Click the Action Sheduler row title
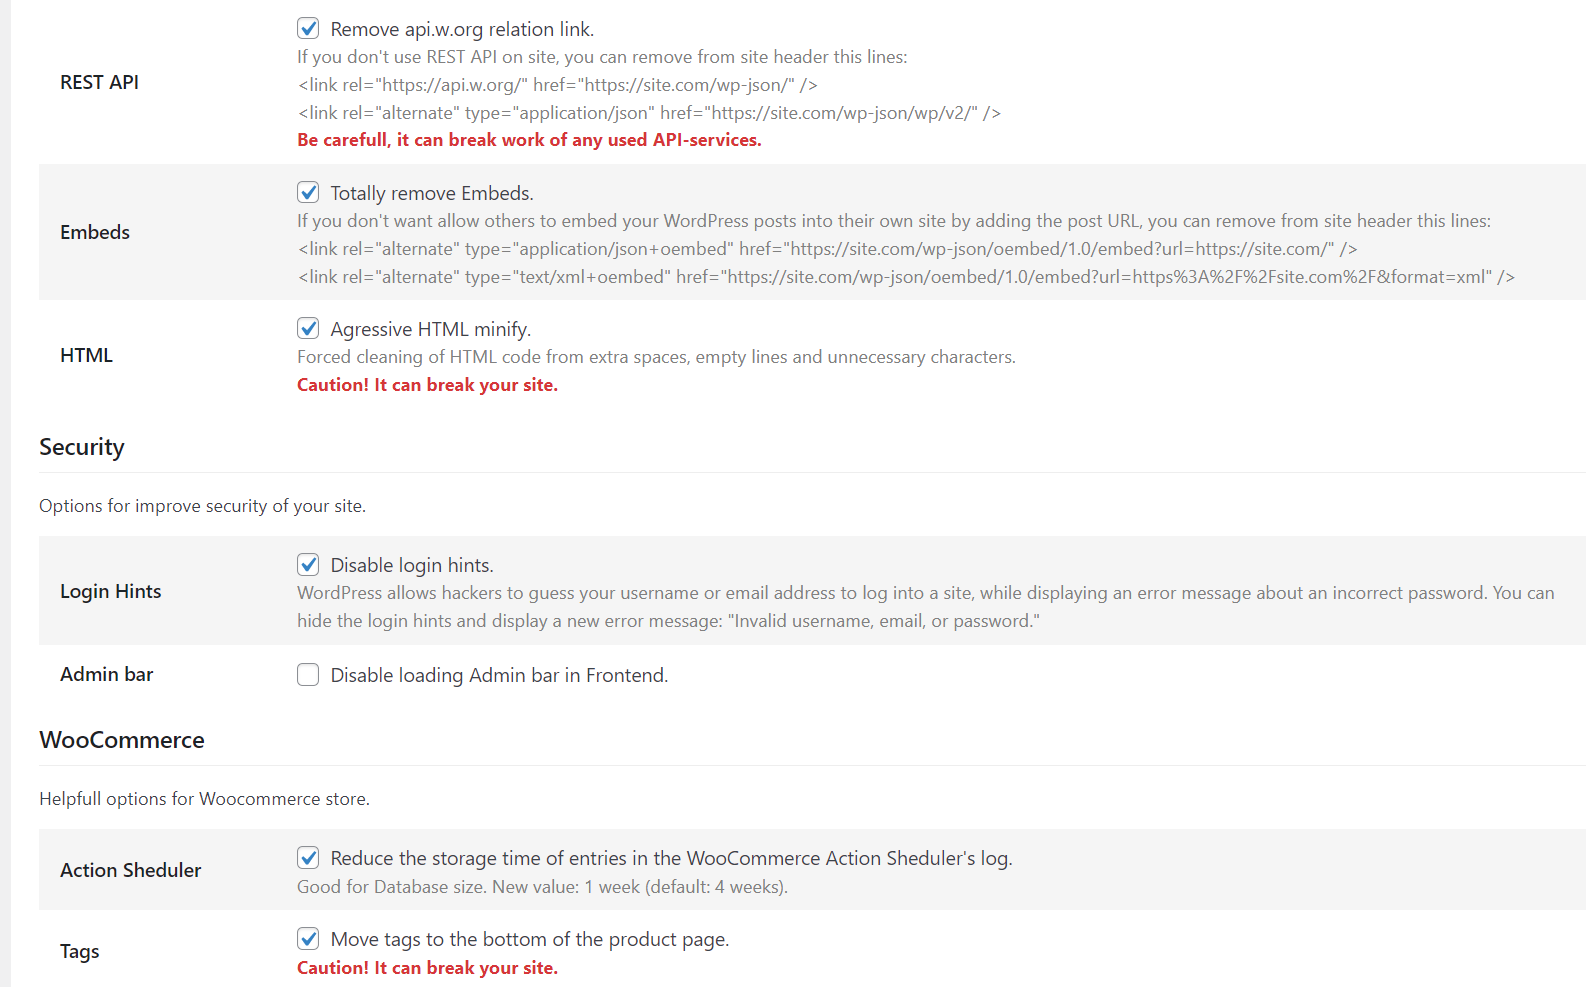Viewport: 1586px width, 987px height. [x=130, y=870]
